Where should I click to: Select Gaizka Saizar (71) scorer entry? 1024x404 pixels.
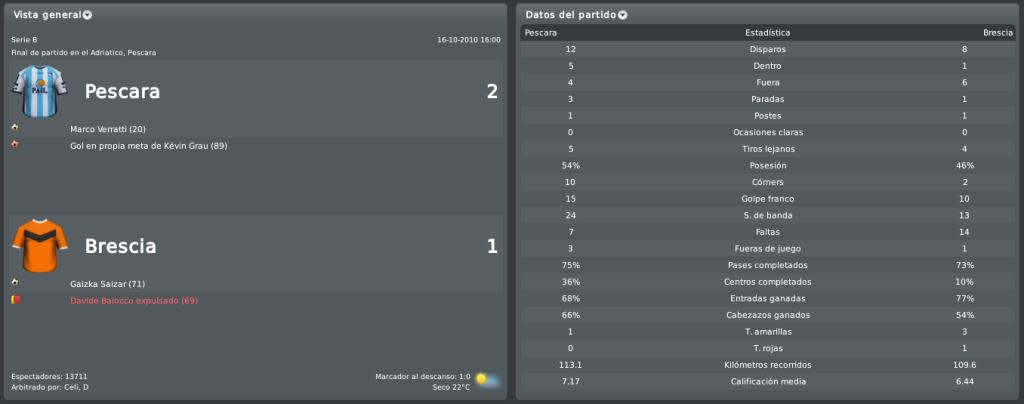coord(107,284)
